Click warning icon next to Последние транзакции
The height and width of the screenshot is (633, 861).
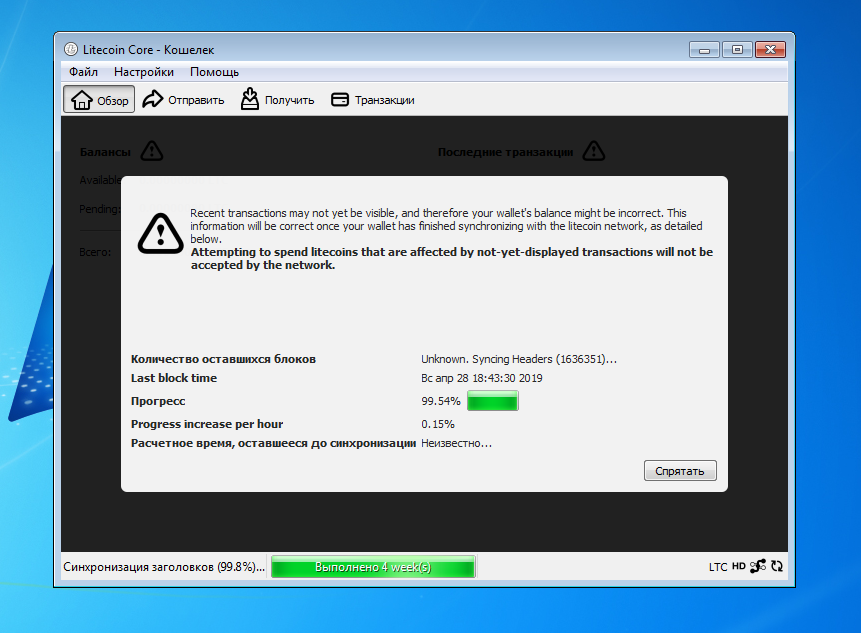click(594, 150)
